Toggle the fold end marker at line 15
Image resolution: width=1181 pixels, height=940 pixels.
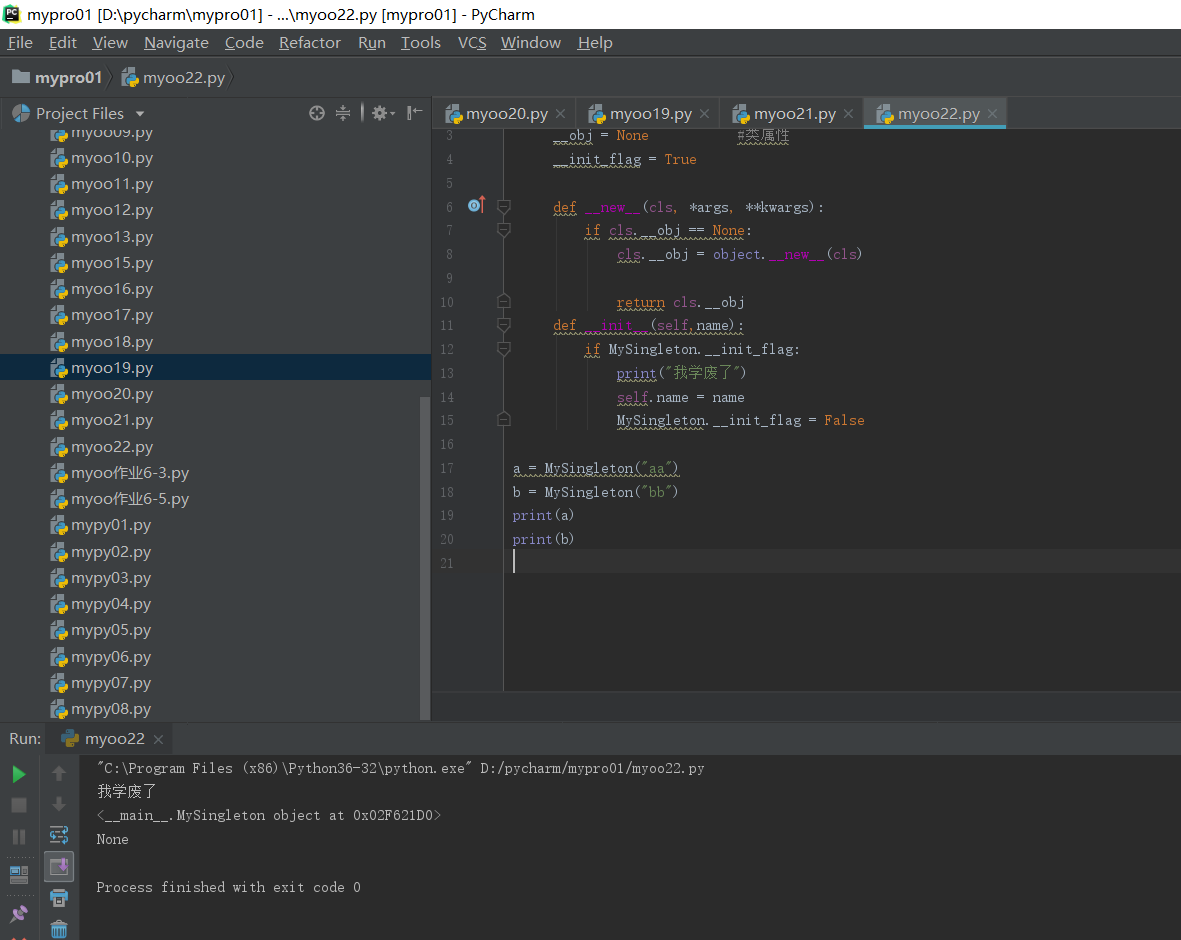pyautogui.click(x=504, y=420)
